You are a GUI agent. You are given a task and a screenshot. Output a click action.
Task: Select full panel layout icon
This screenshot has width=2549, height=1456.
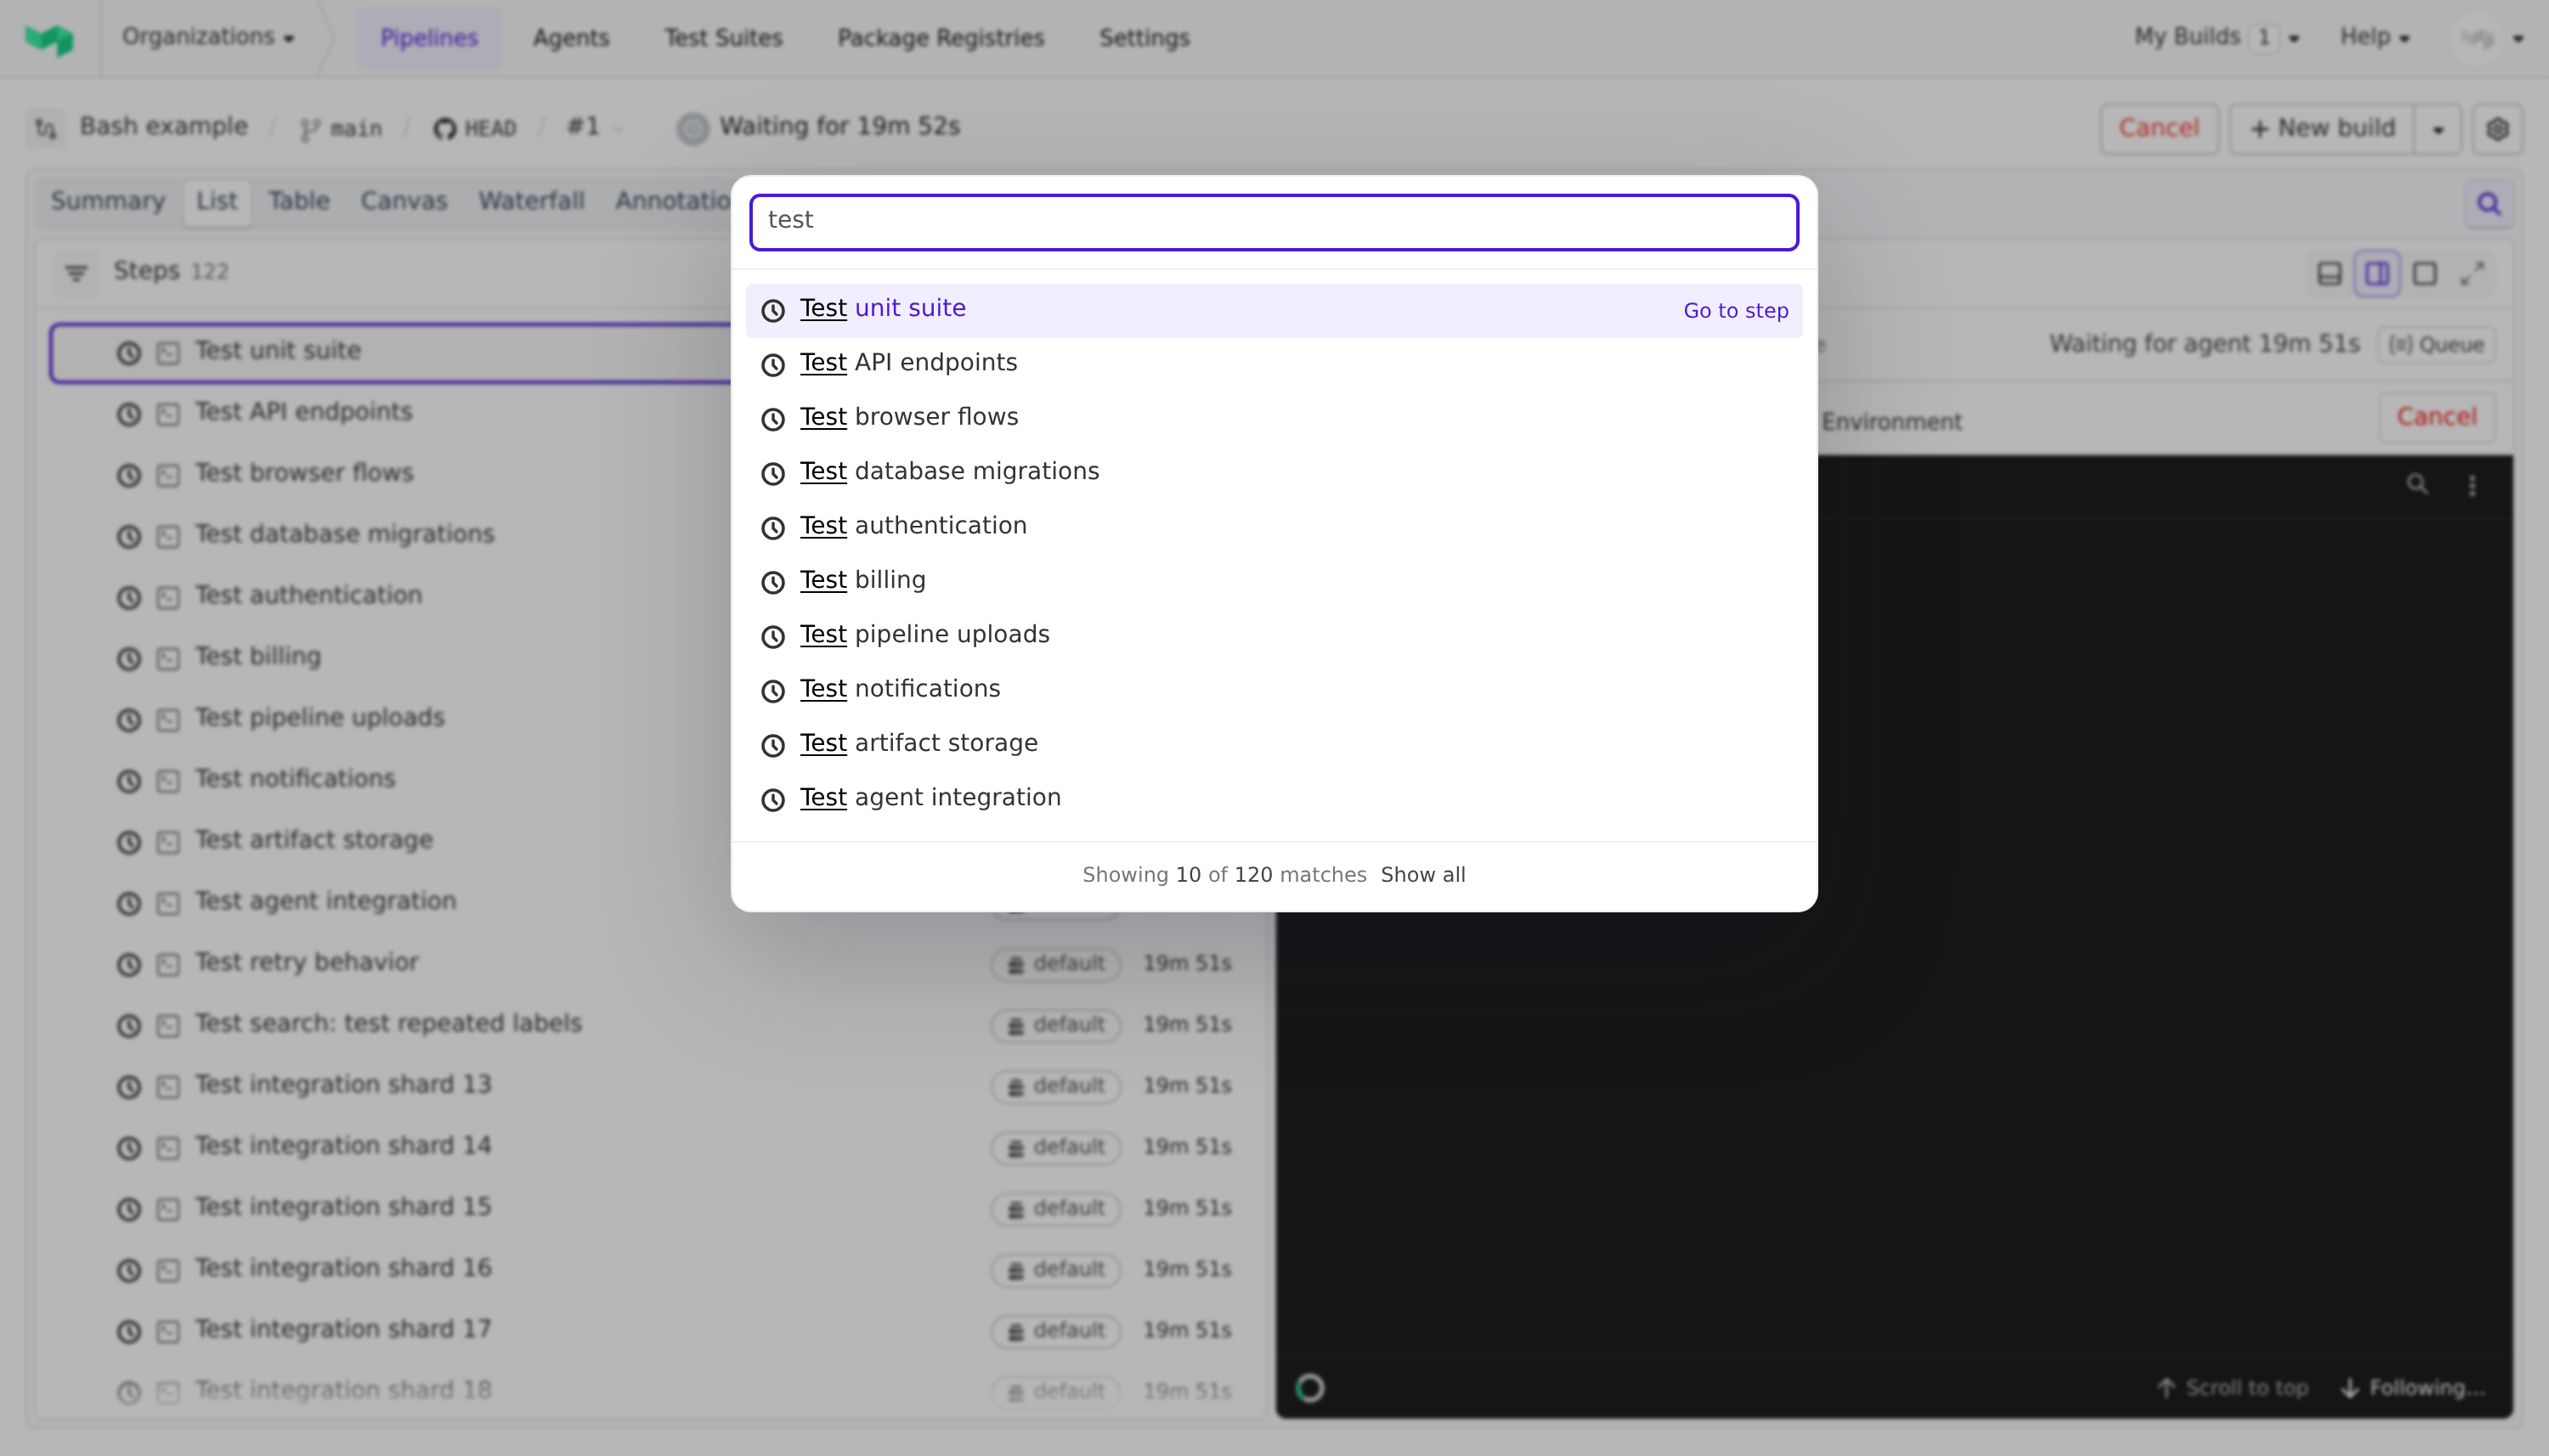[2425, 274]
